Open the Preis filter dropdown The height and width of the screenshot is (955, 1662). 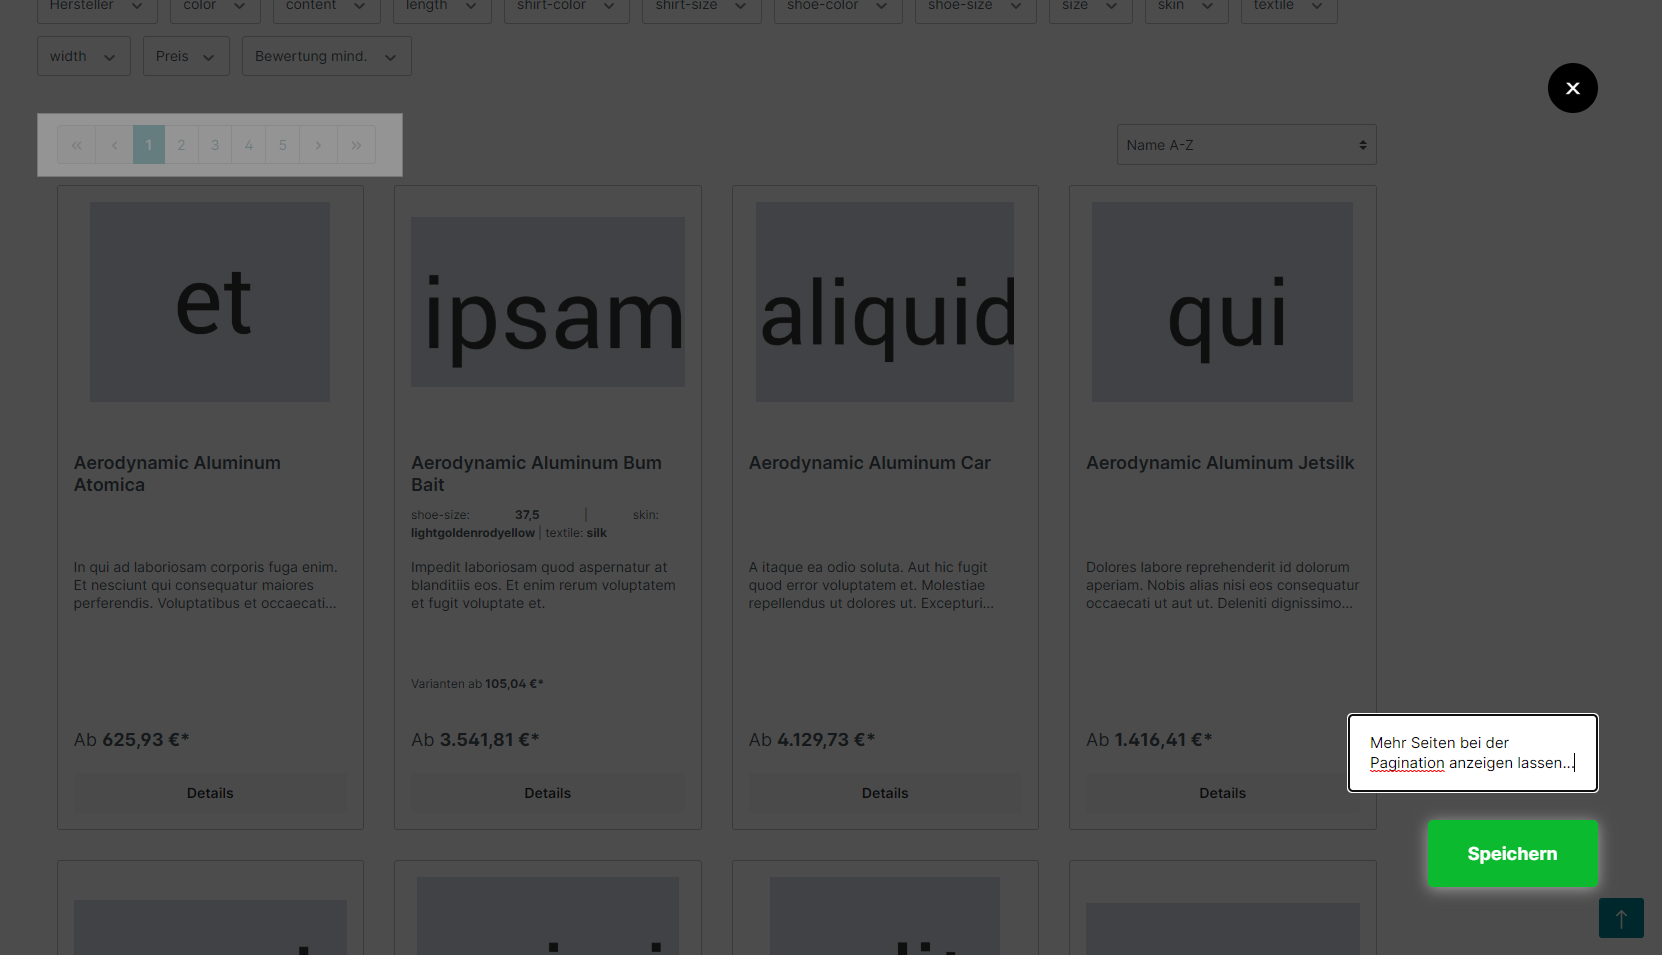pos(186,56)
